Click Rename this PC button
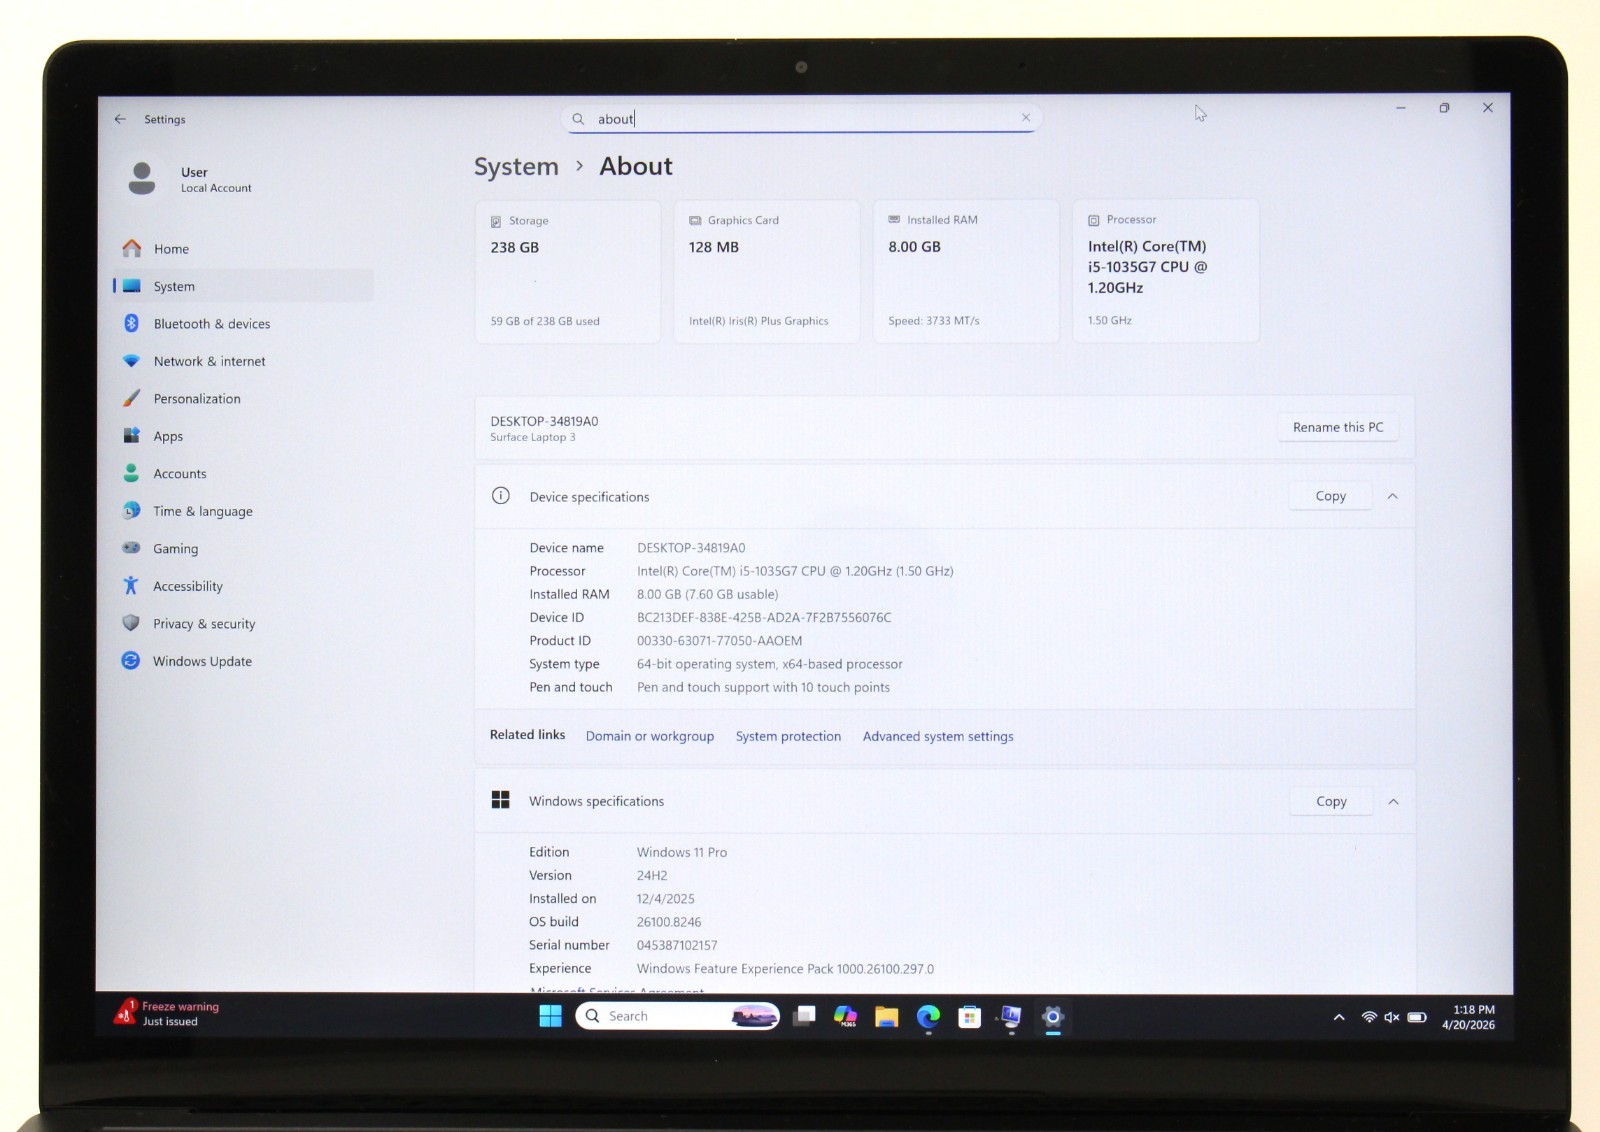 pos(1338,427)
